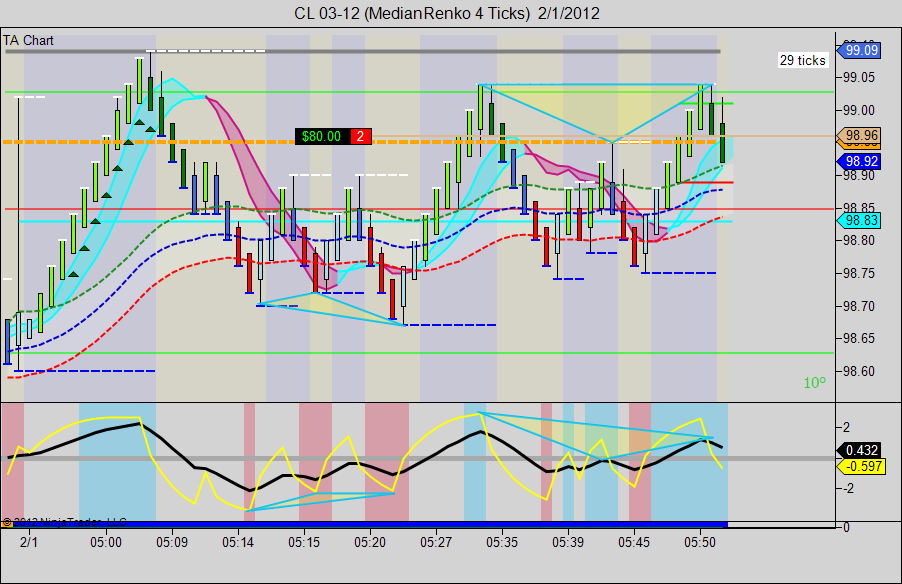Click the orange 98.96 price marker
Viewport: 902px width, 584px height.
[859, 135]
